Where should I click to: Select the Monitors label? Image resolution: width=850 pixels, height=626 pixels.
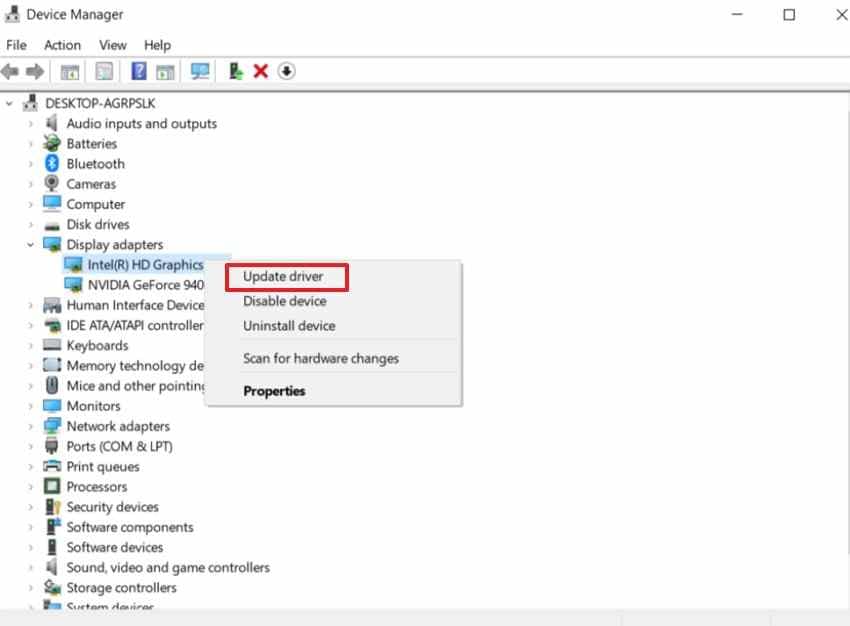click(93, 406)
